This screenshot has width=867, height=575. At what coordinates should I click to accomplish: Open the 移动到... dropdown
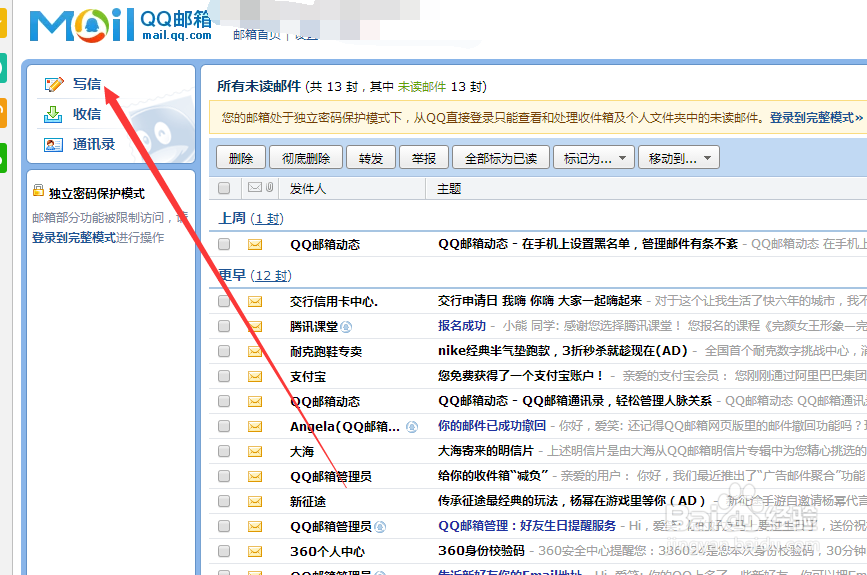679,158
